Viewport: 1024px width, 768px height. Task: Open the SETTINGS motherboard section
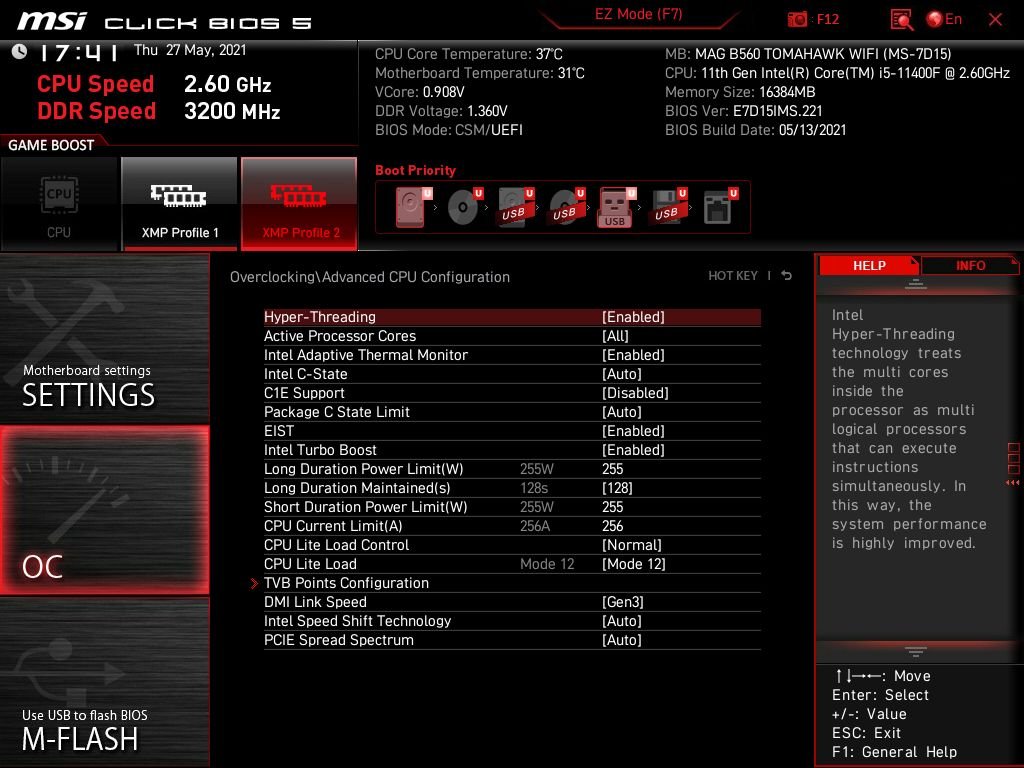[104, 338]
